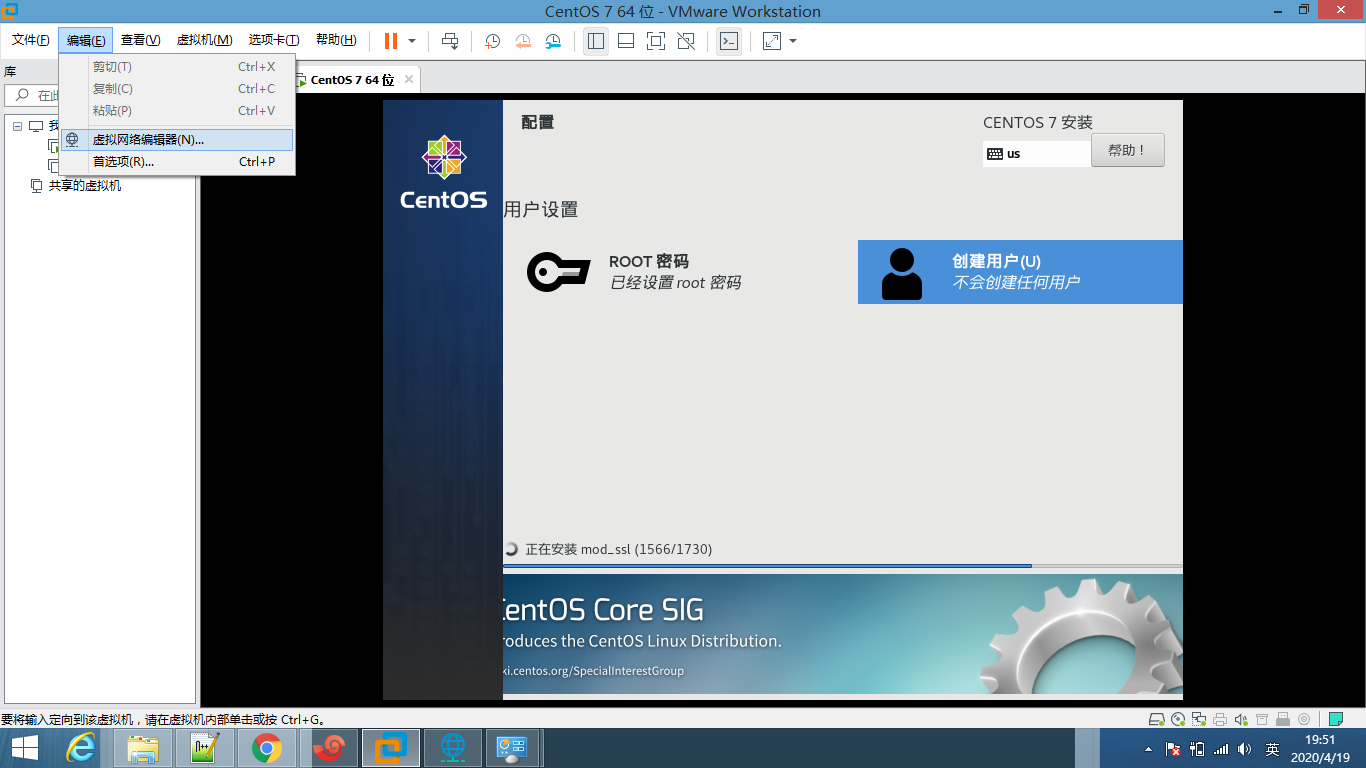Click the stretch guest display icon
The width and height of the screenshot is (1366, 768).
pyautogui.click(x=772, y=41)
